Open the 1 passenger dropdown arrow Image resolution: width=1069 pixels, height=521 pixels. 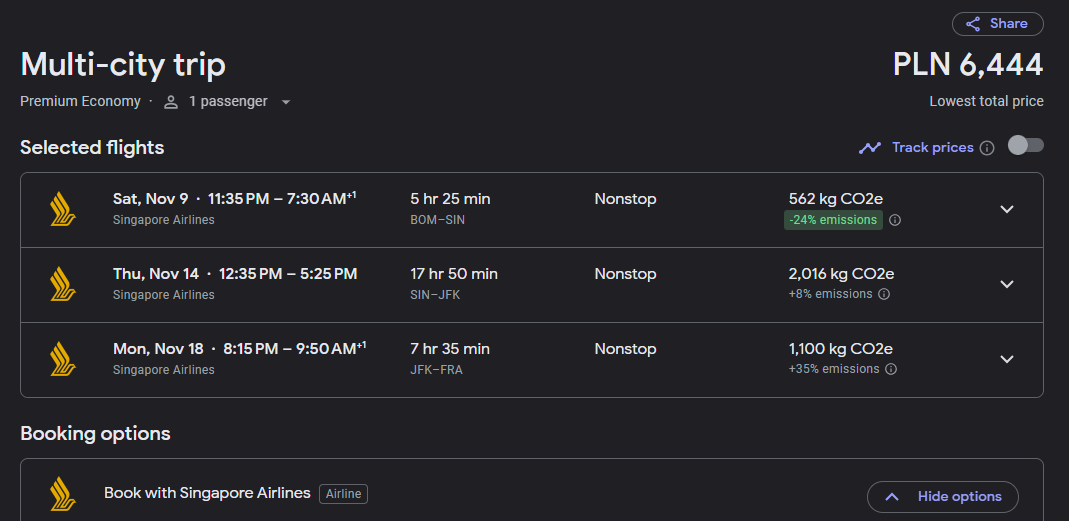(x=286, y=102)
